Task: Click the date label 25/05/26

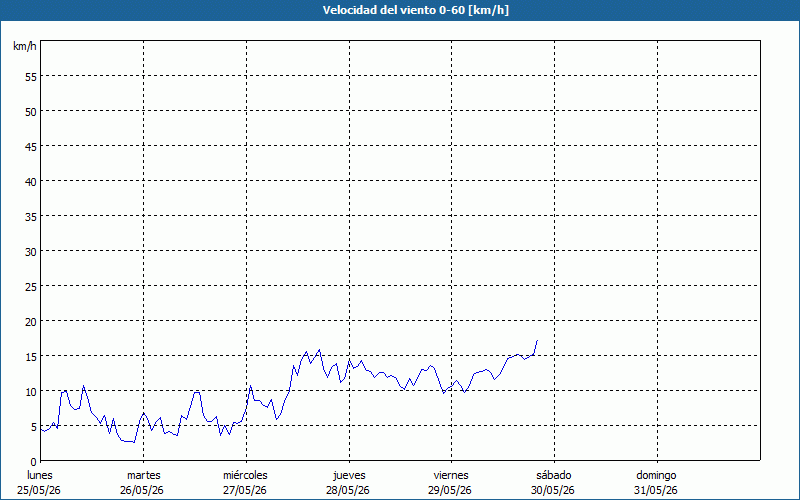Action: (x=39, y=490)
